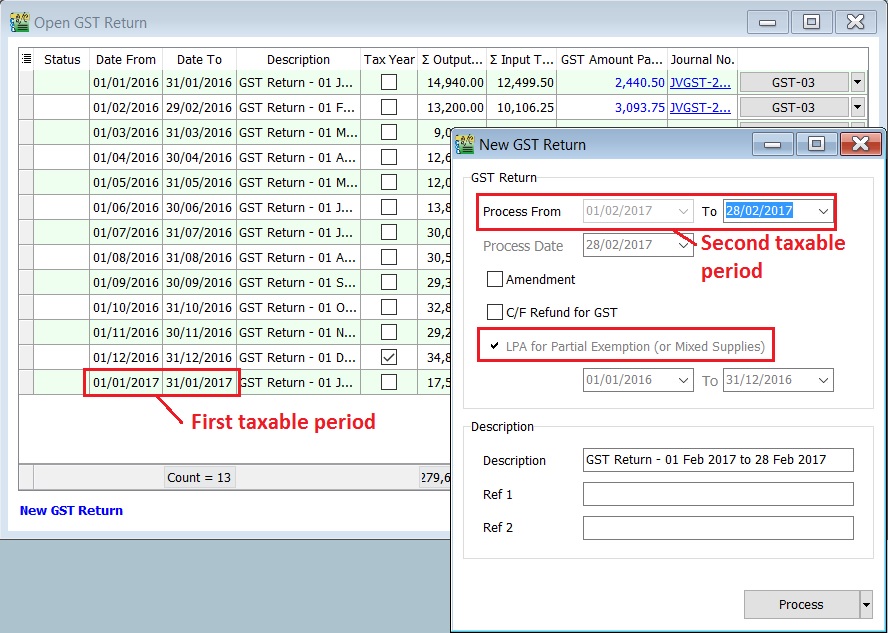Enable the Amendment checkbox
The height and width of the screenshot is (633, 888).
[494, 279]
